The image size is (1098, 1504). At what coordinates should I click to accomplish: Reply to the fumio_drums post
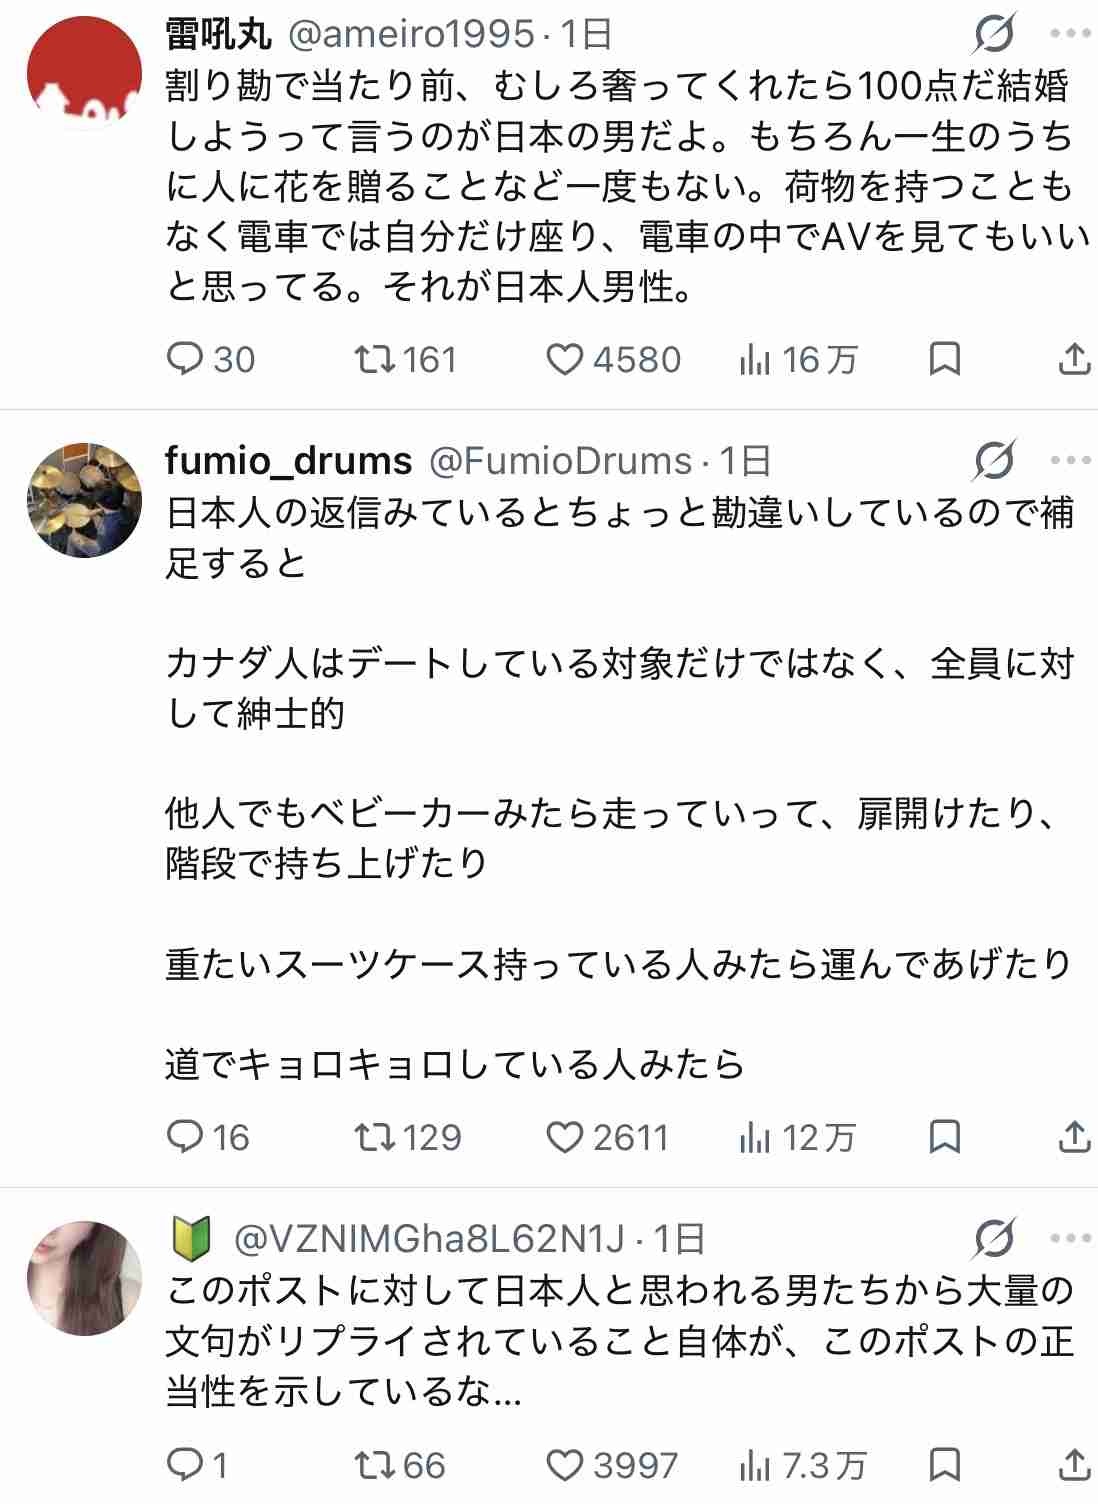pyautogui.click(x=185, y=1137)
